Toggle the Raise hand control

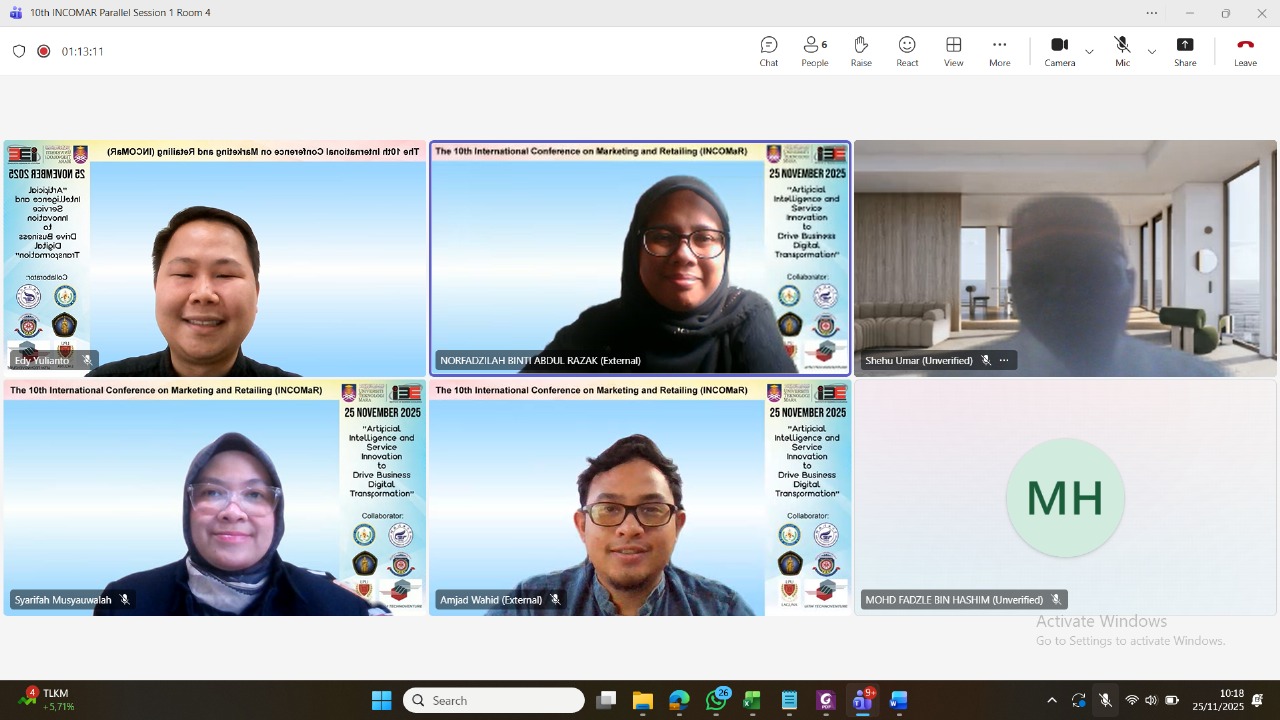860,51
